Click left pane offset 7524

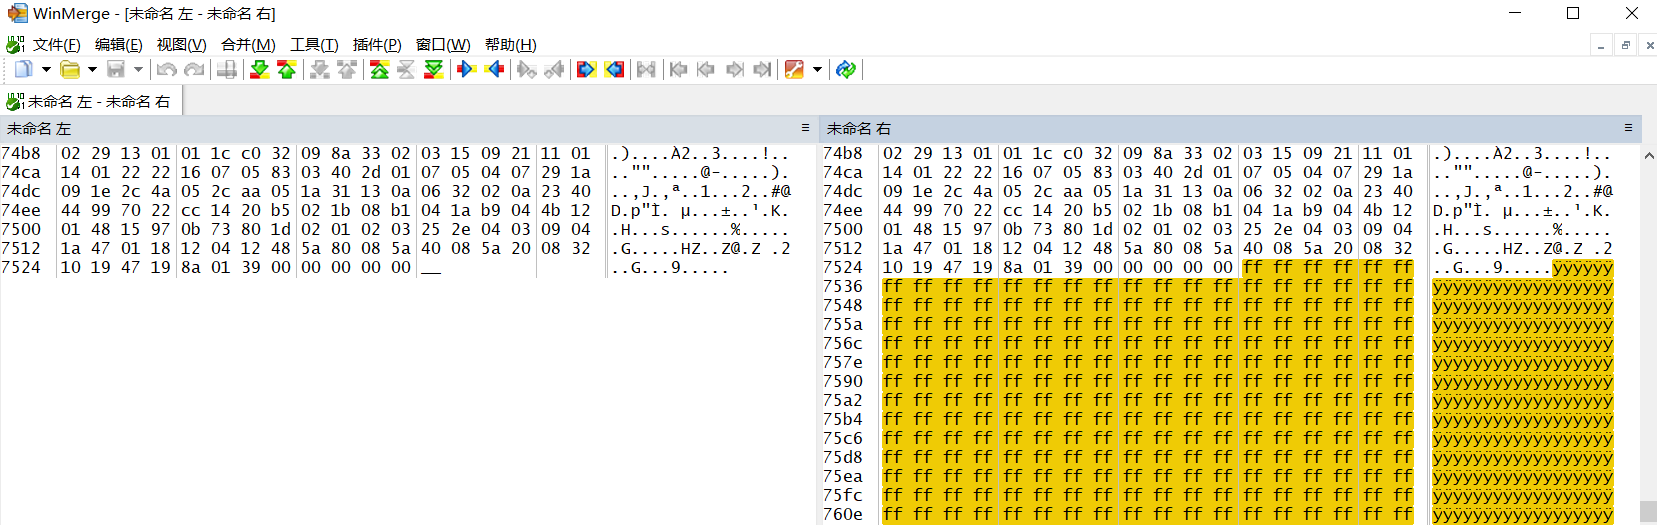tap(21, 267)
